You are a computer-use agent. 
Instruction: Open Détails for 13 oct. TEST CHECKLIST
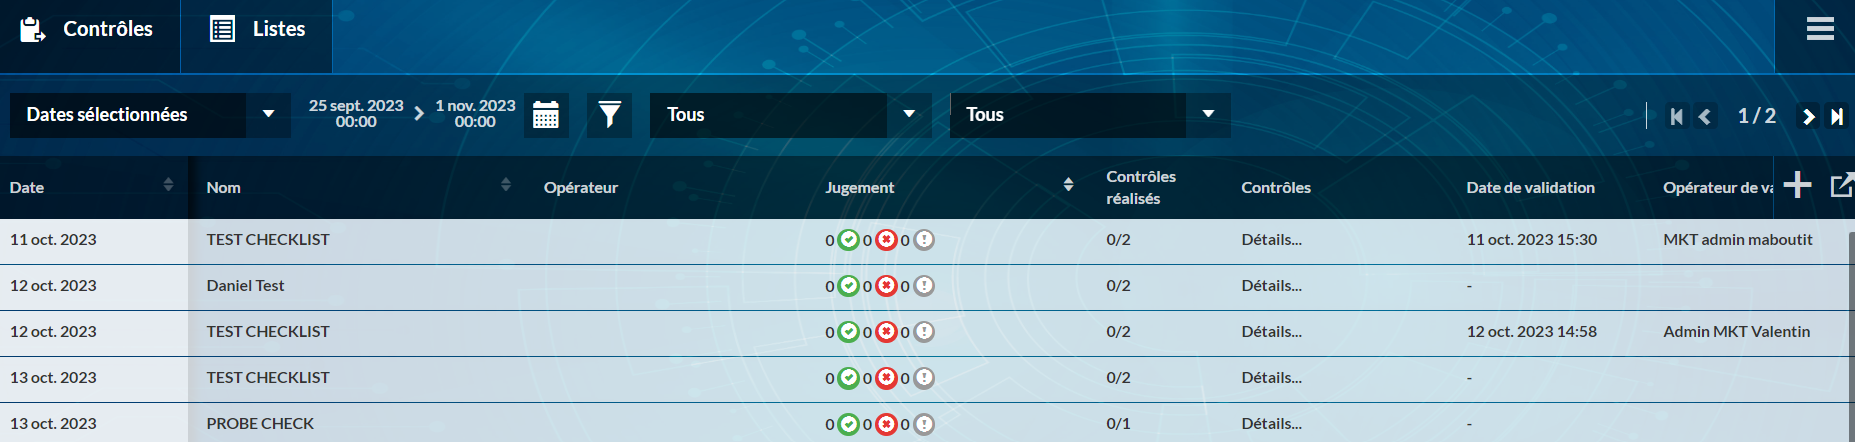point(1271,378)
